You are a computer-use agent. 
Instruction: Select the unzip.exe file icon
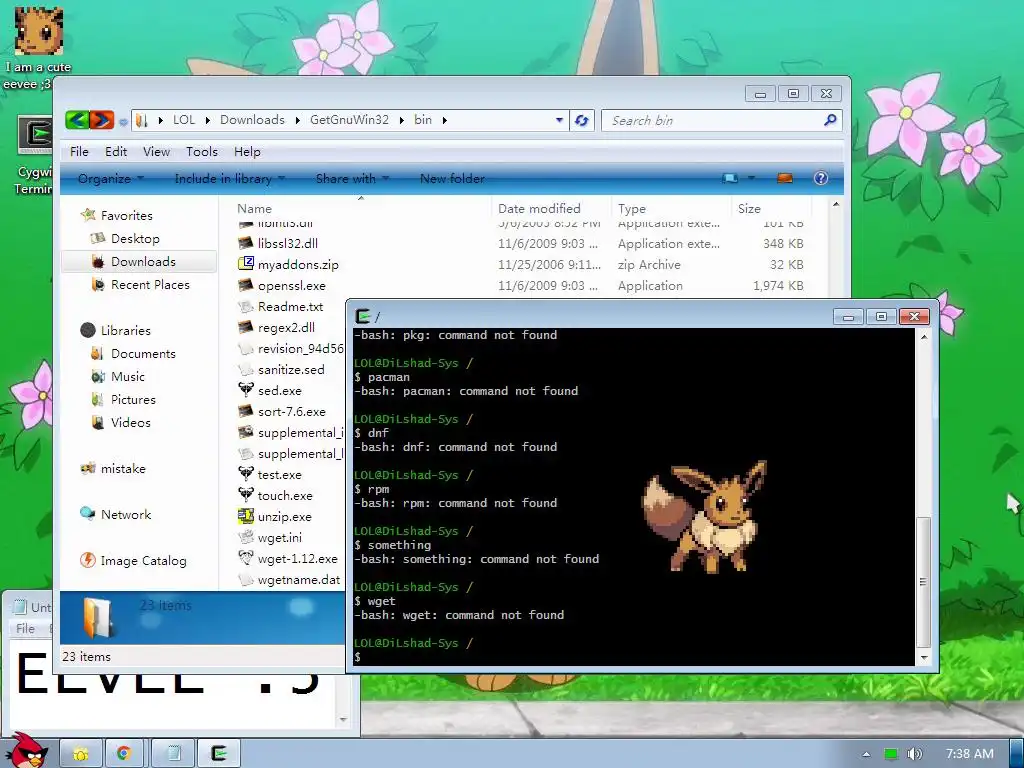246,516
